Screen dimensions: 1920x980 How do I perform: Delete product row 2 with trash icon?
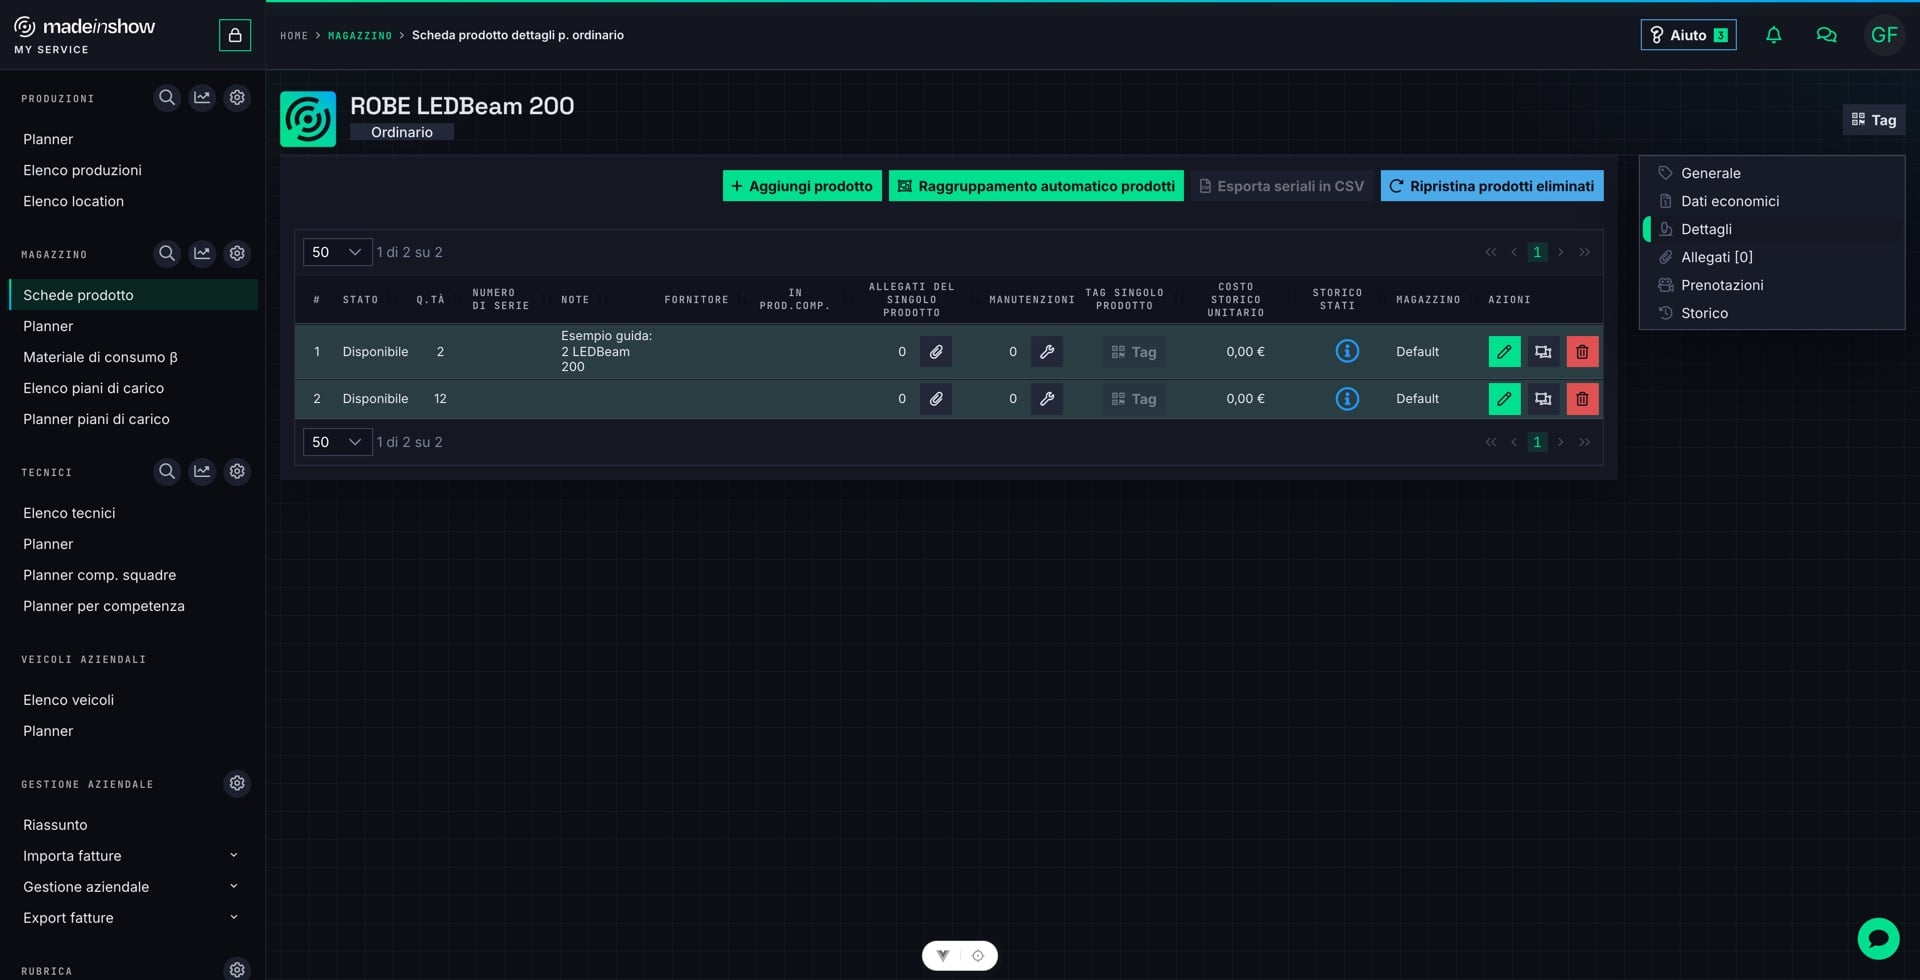click(x=1582, y=399)
